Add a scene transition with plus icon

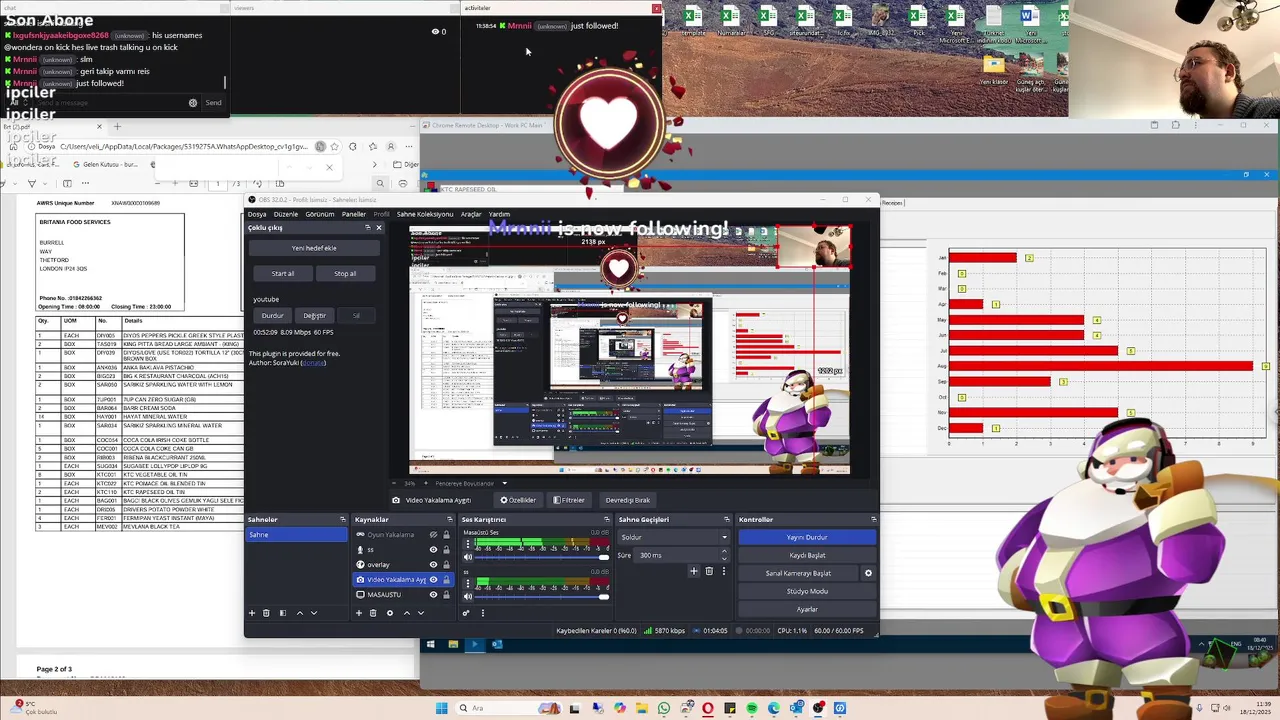pyautogui.click(x=694, y=571)
